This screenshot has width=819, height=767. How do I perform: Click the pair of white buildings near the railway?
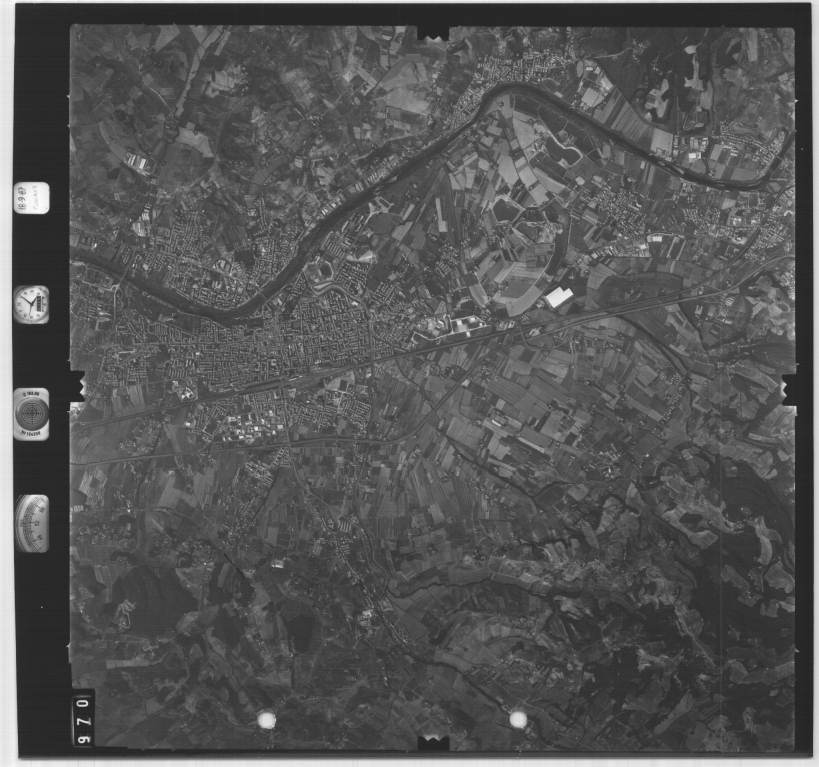466,323
